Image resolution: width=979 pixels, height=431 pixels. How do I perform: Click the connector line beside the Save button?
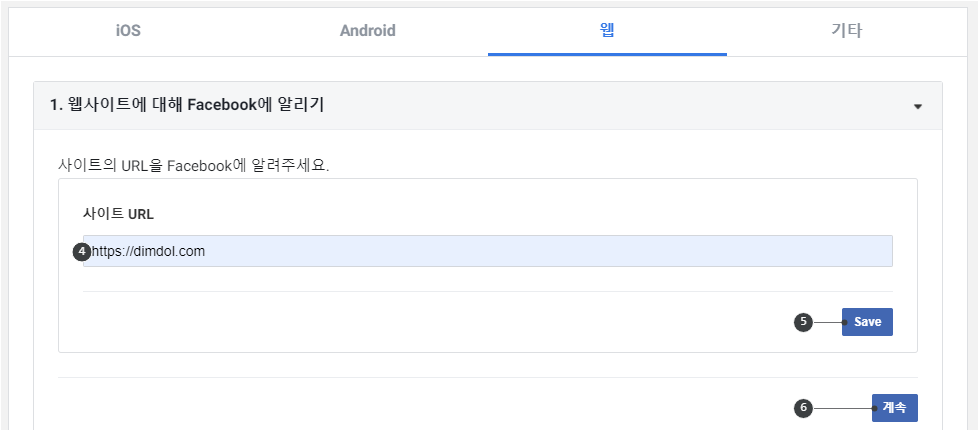829,322
